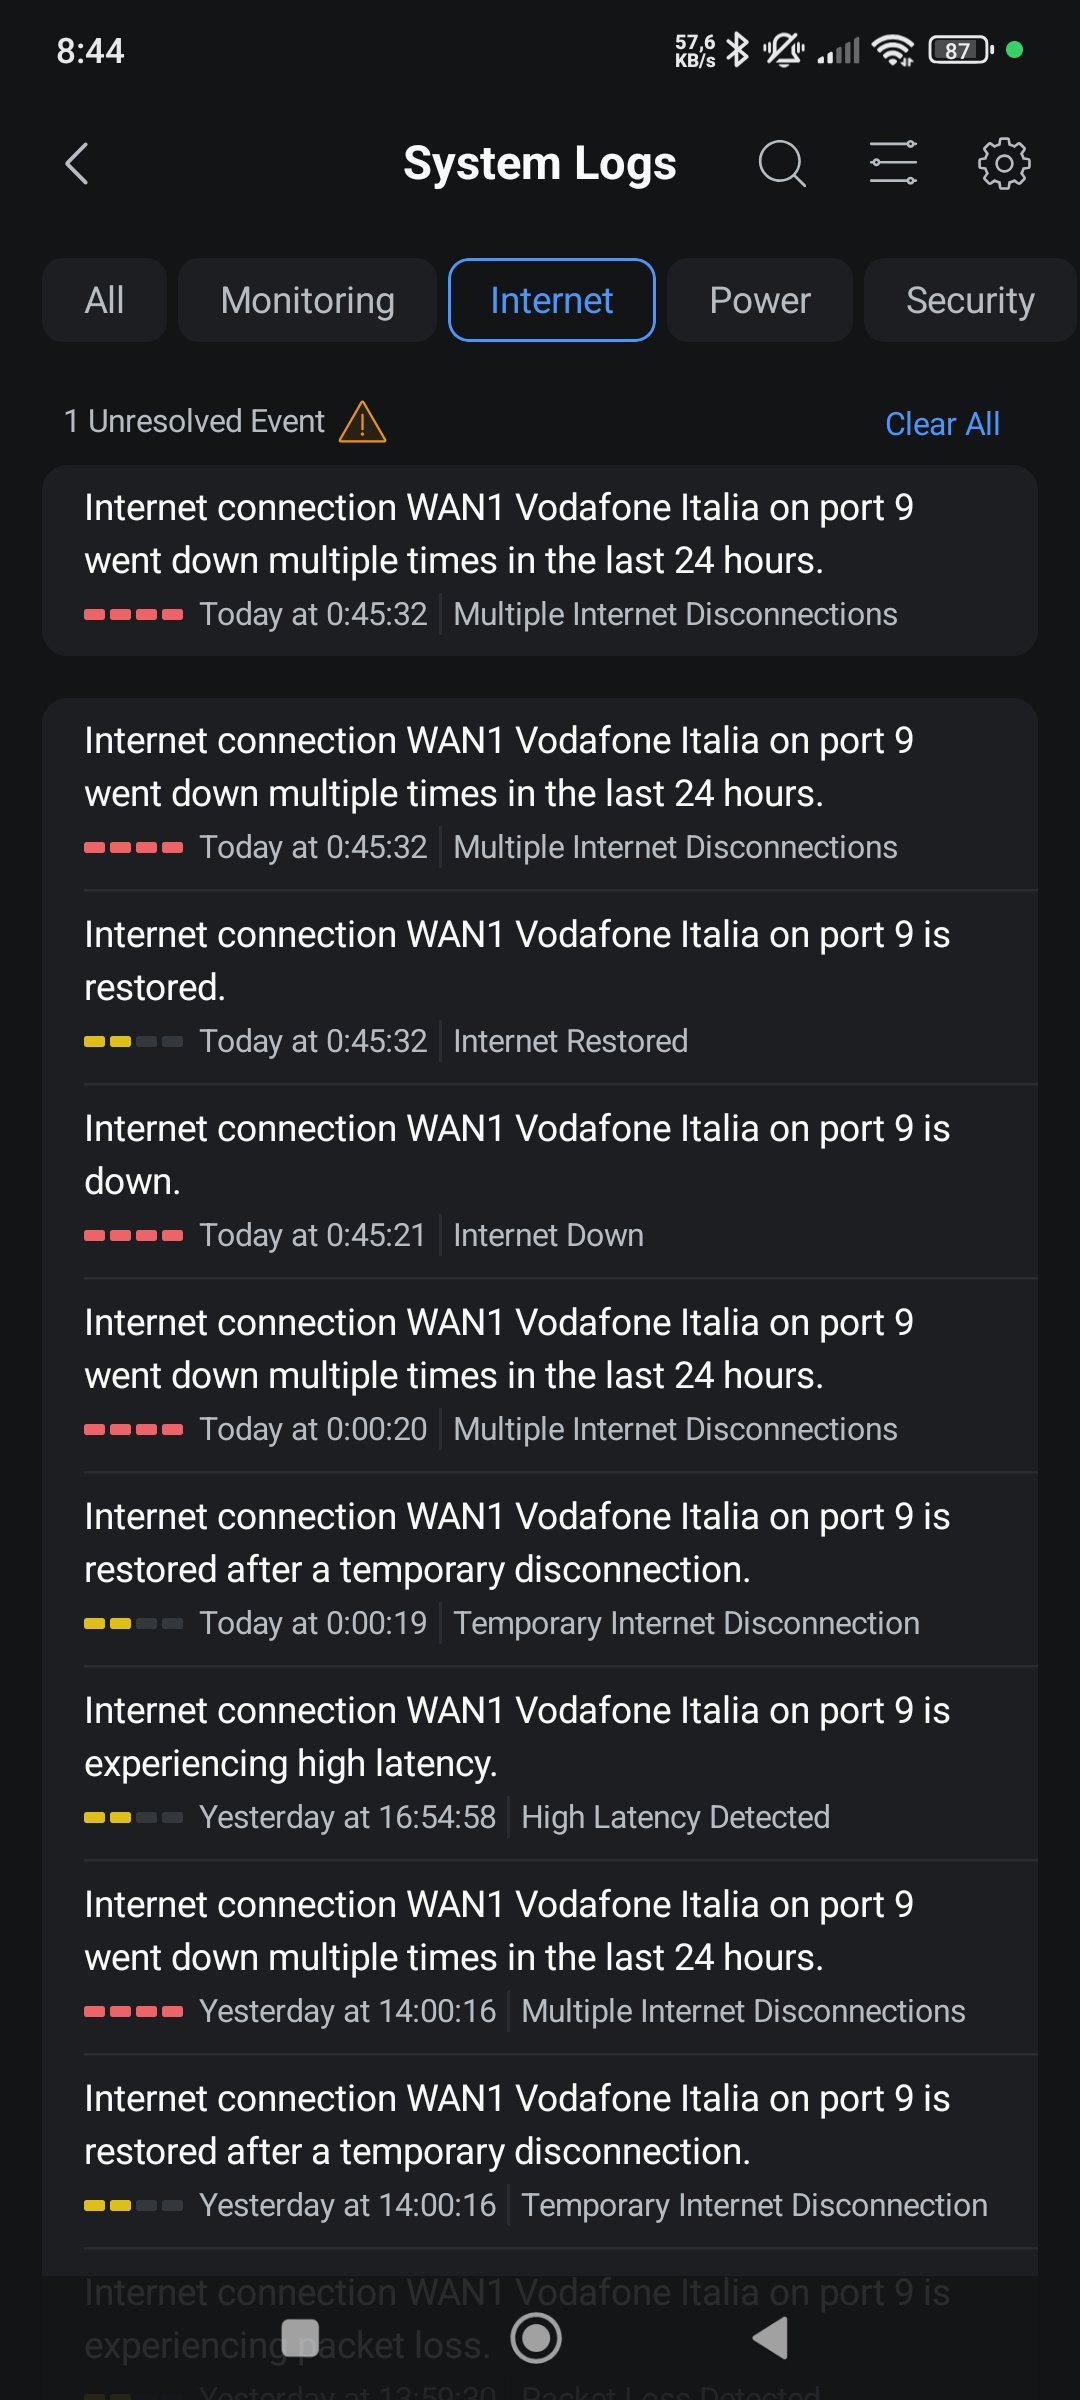The height and width of the screenshot is (2400, 1080).
Task: Select the Power tab
Action: (x=759, y=300)
